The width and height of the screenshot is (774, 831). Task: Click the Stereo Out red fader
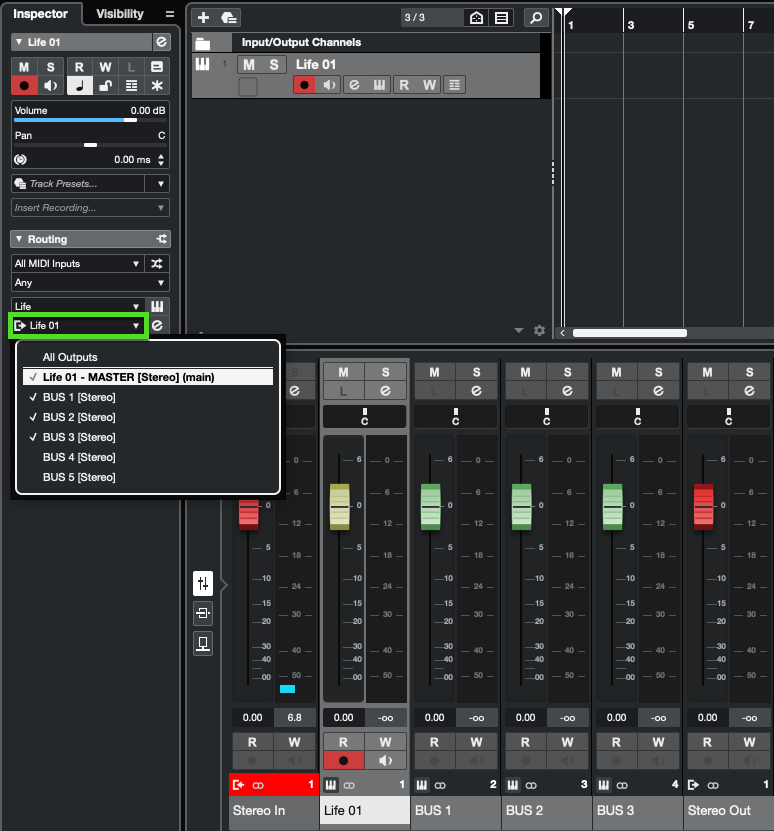(703, 507)
